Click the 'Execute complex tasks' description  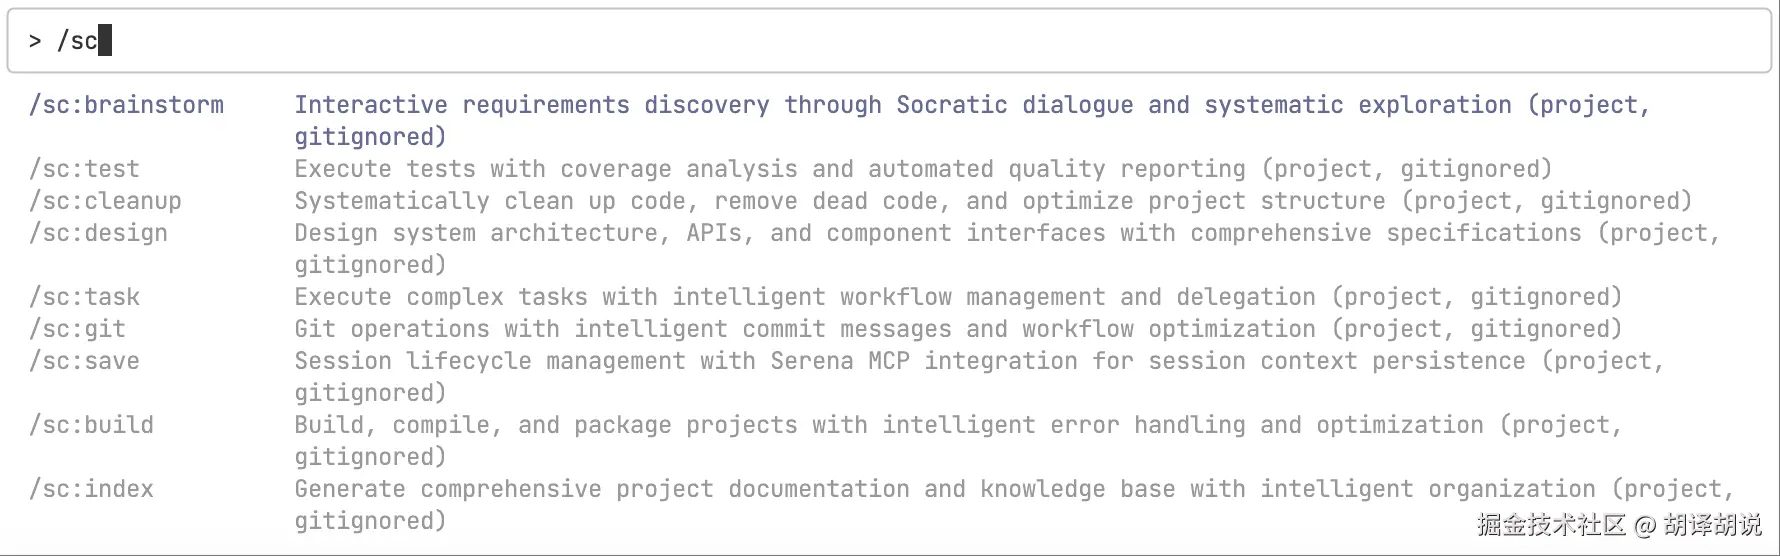coord(957,297)
